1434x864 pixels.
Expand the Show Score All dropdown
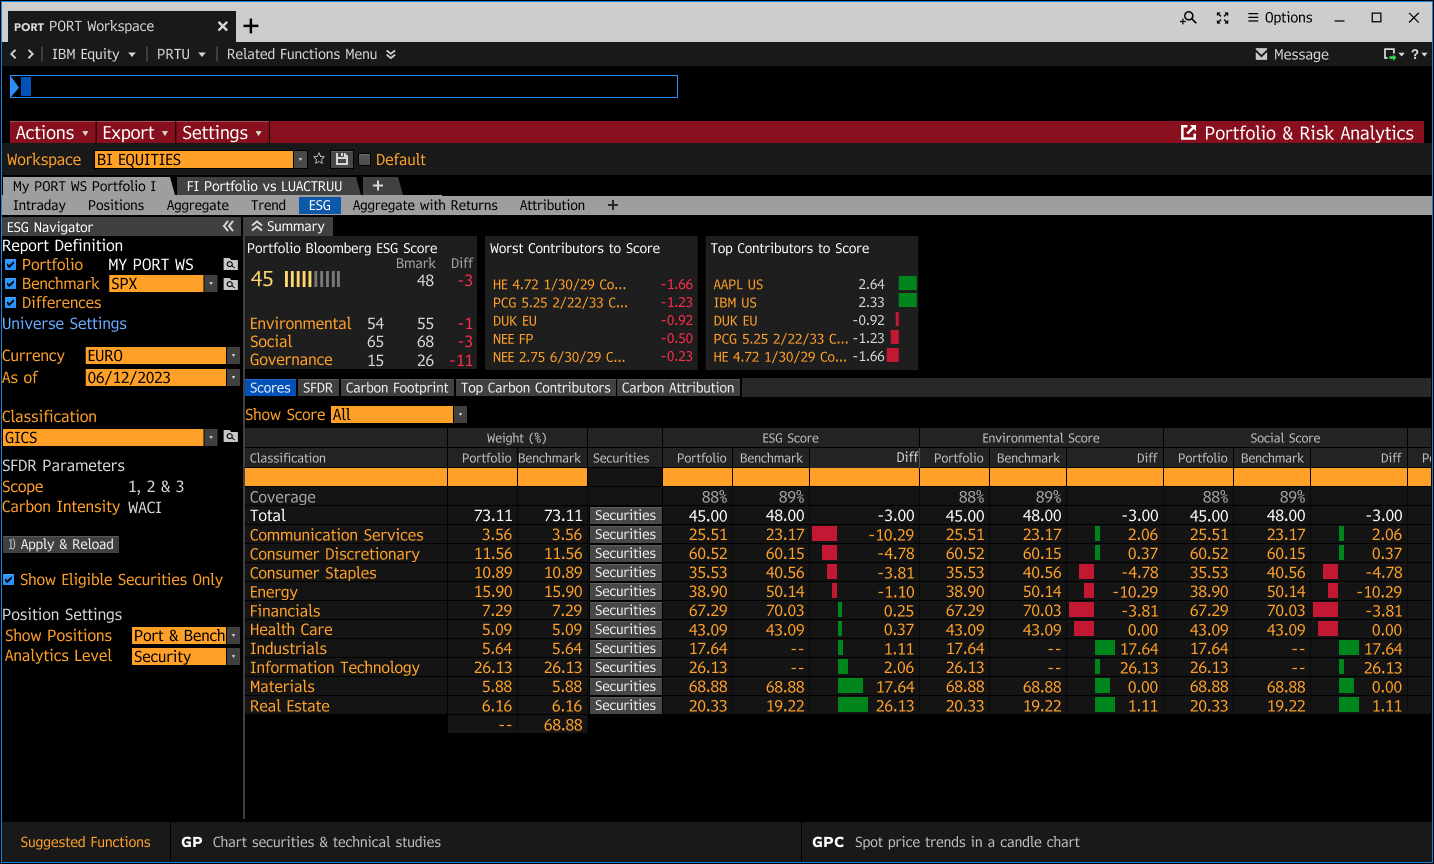coord(460,415)
